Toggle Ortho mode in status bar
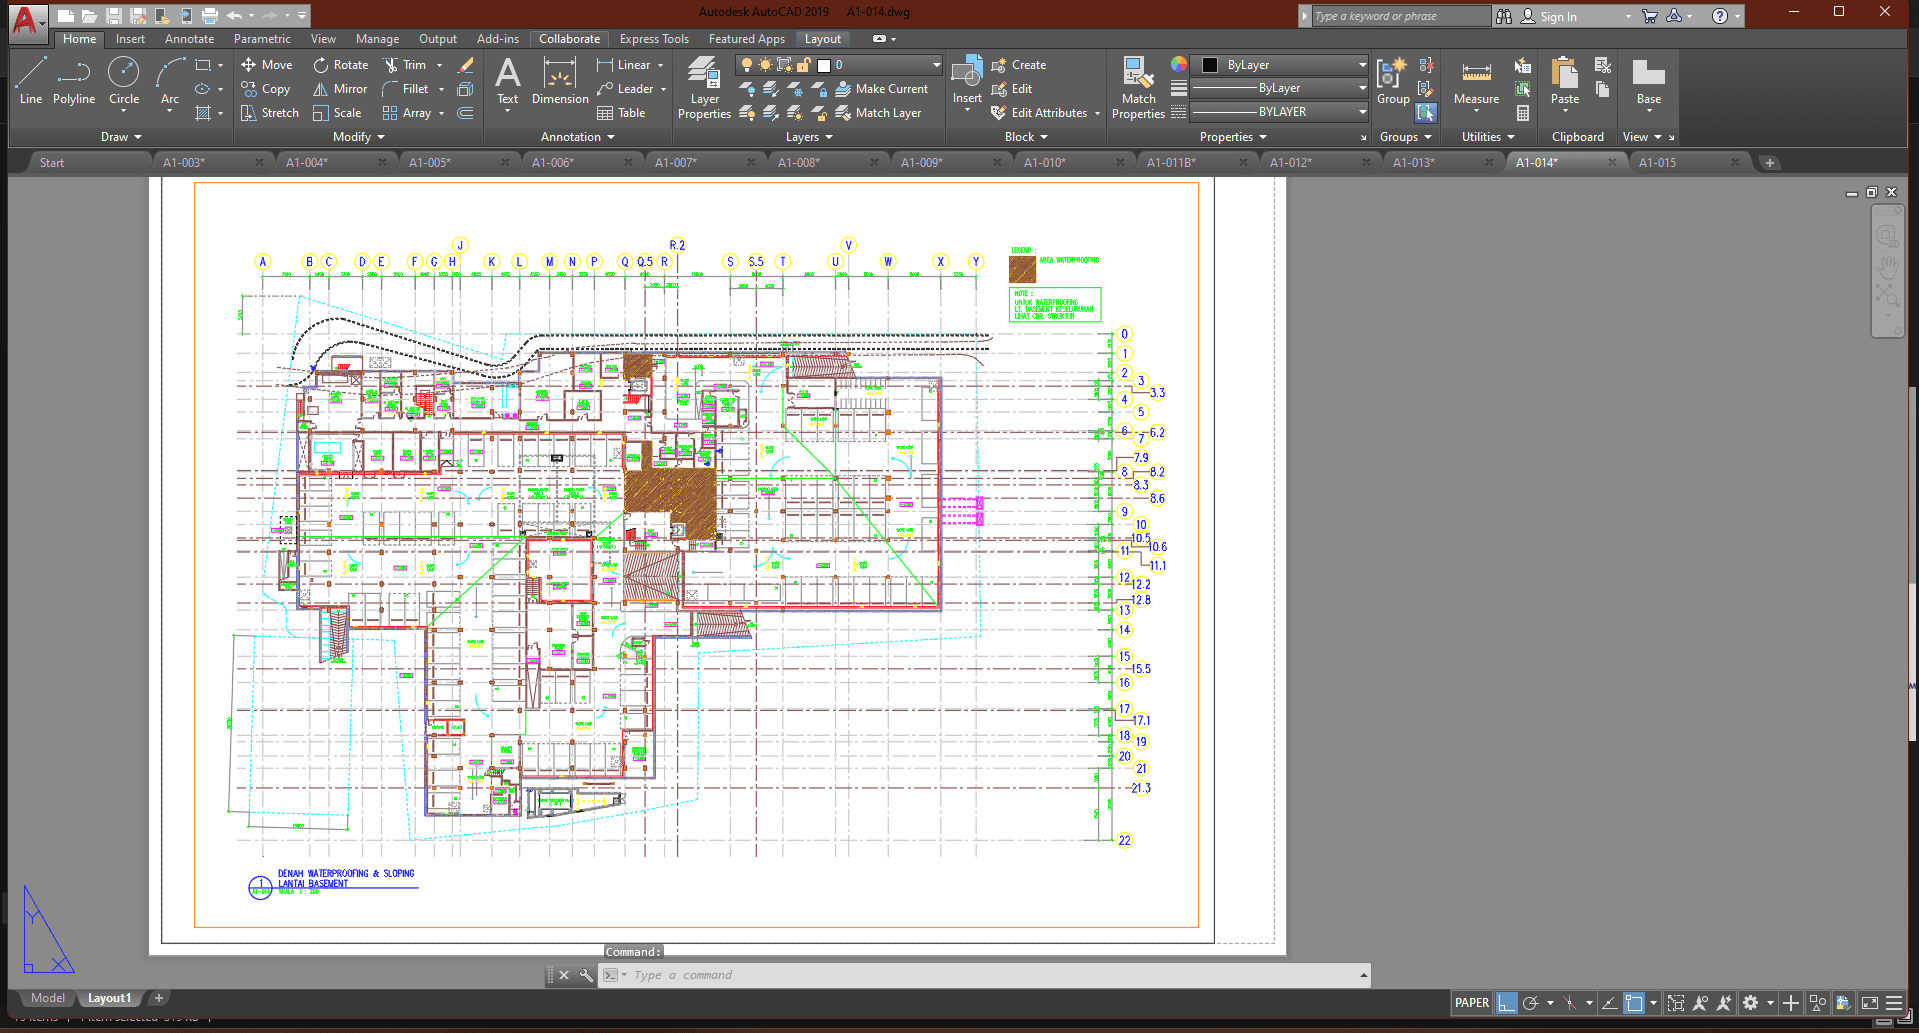The image size is (1919, 1033). 1506,1003
